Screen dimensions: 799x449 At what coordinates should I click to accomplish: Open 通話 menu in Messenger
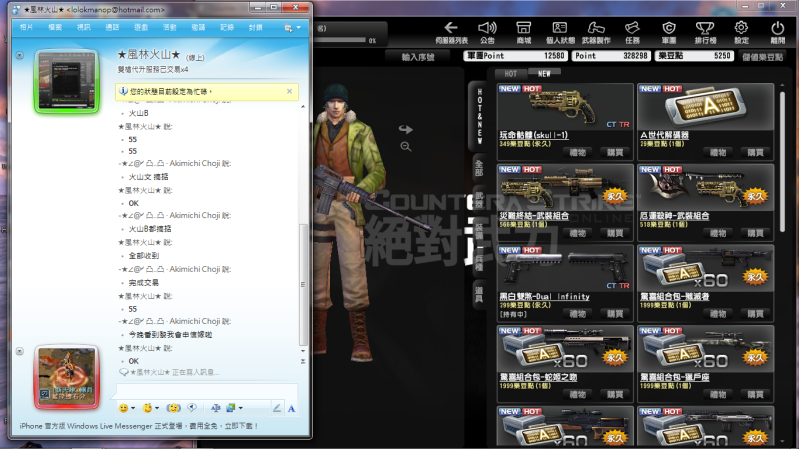click(x=112, y=28)
